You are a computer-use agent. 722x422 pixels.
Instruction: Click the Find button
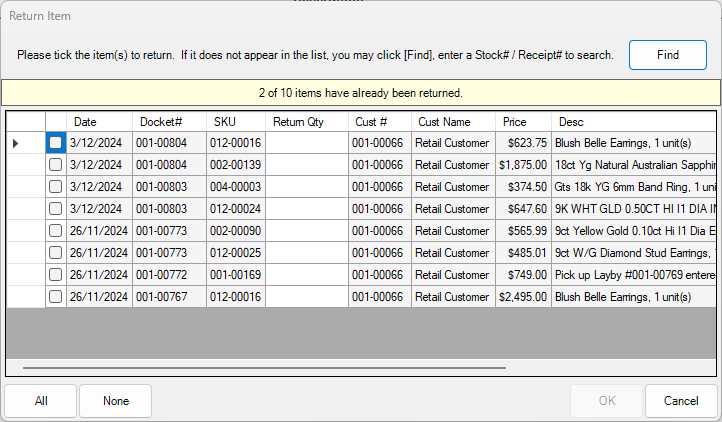668,55
